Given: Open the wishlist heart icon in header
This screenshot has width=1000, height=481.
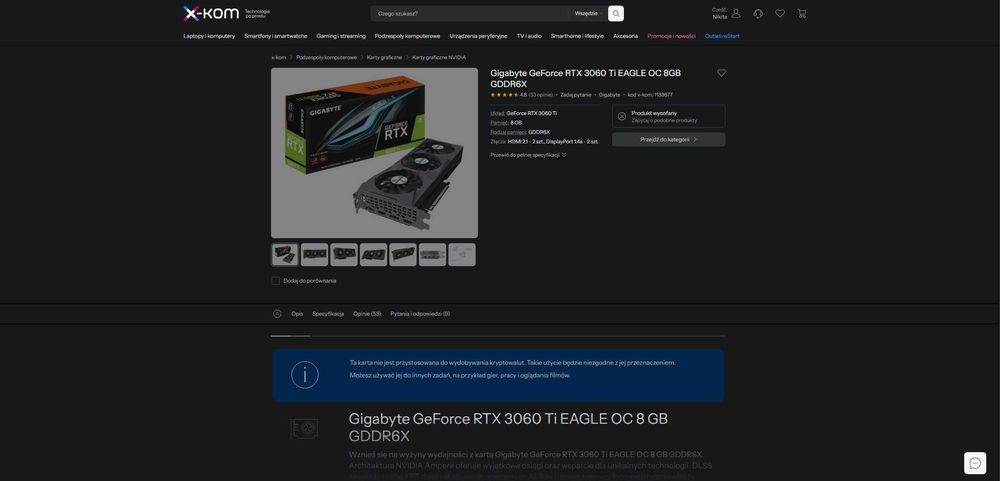Looking at the screenshot, I should tap(779, 13).
